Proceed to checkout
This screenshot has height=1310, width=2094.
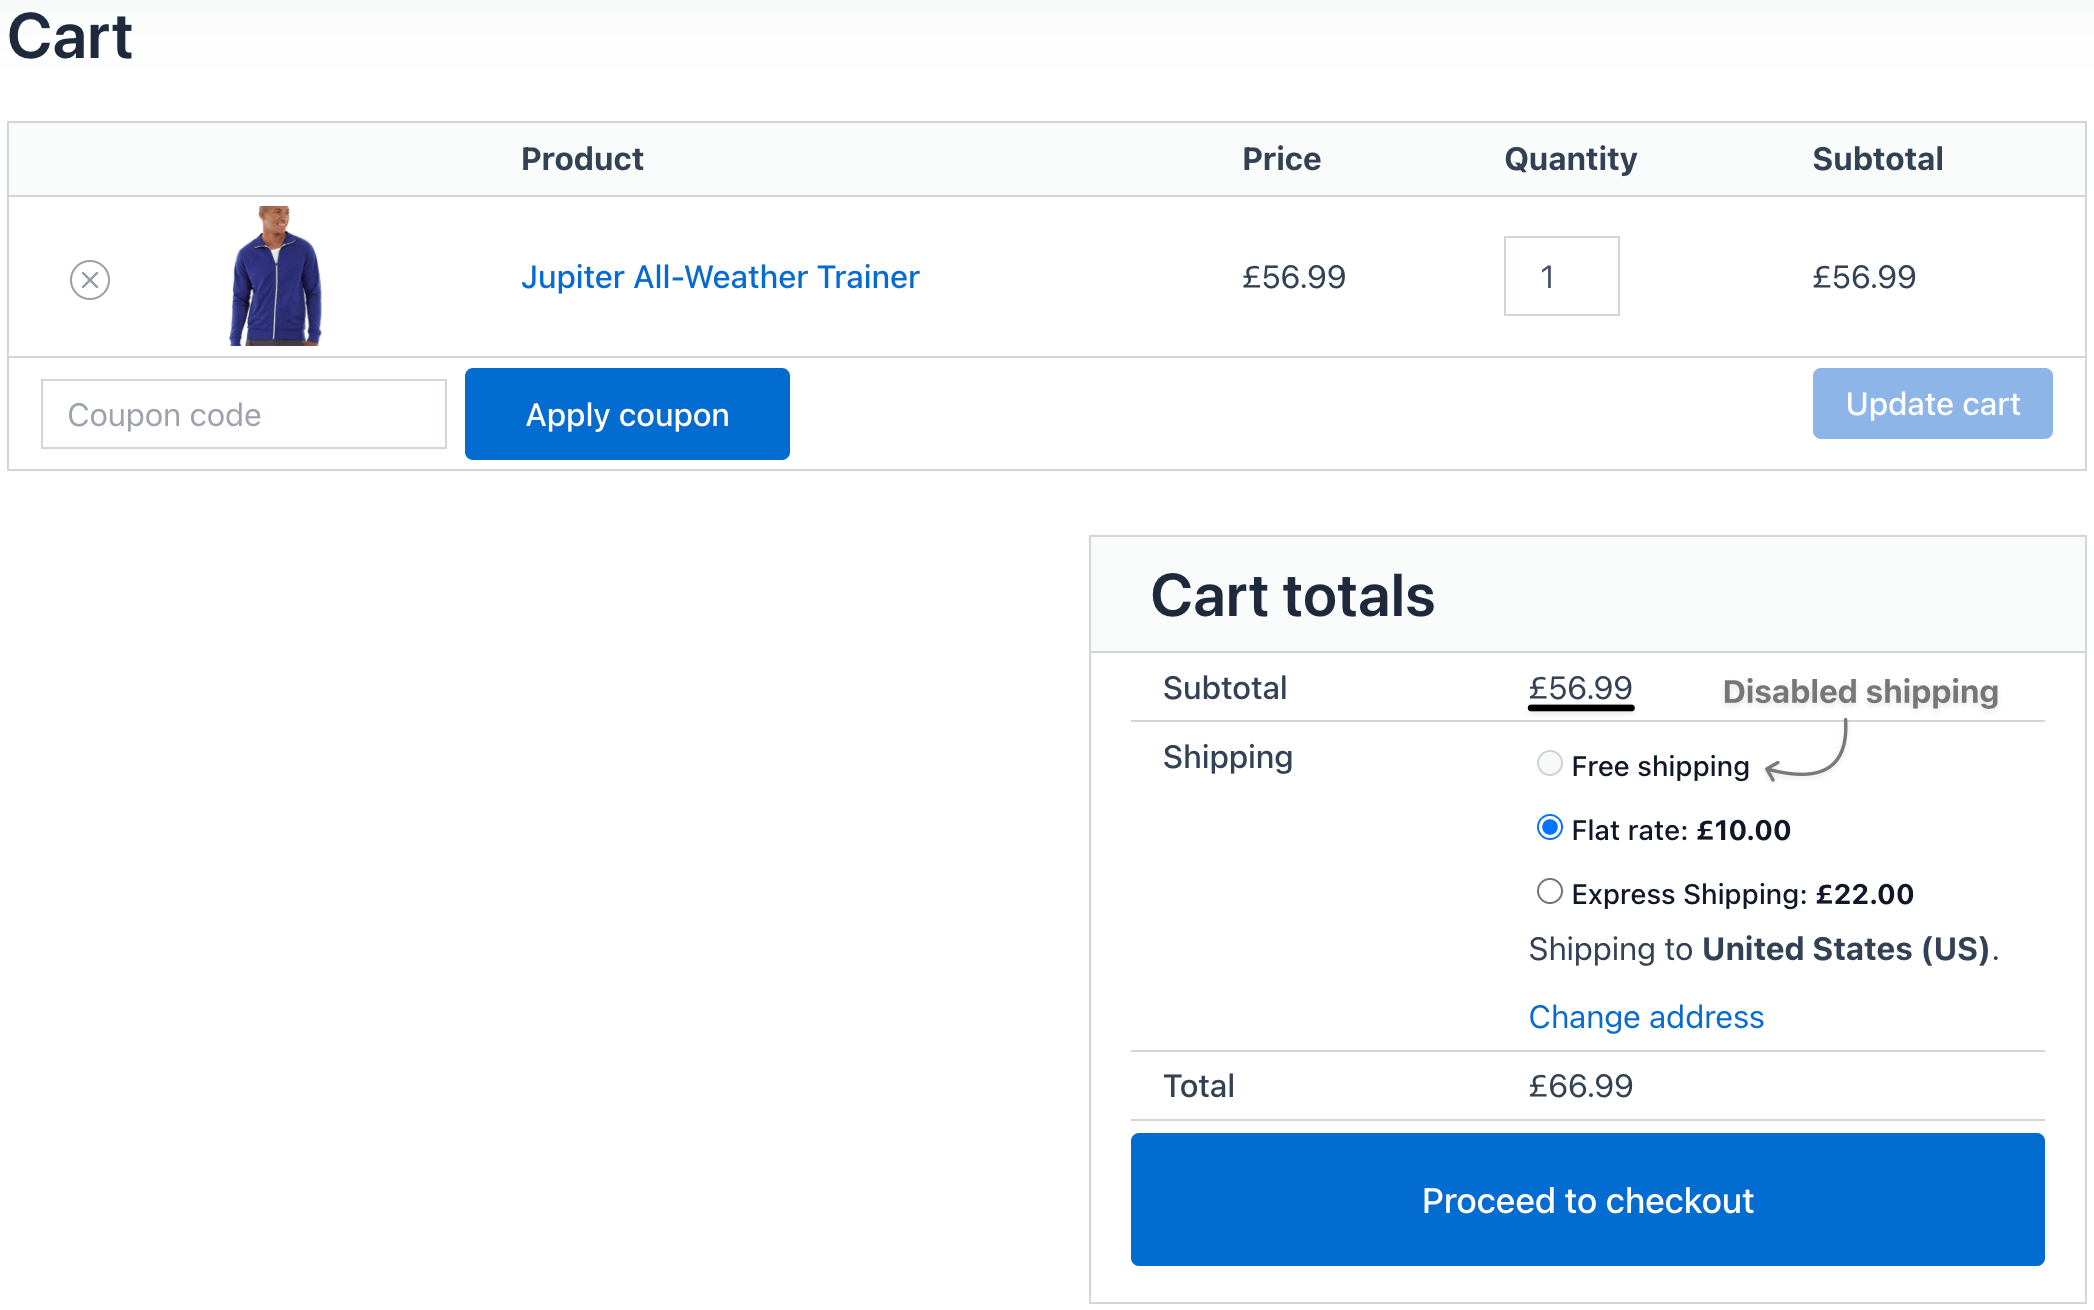(1587, 1200)
